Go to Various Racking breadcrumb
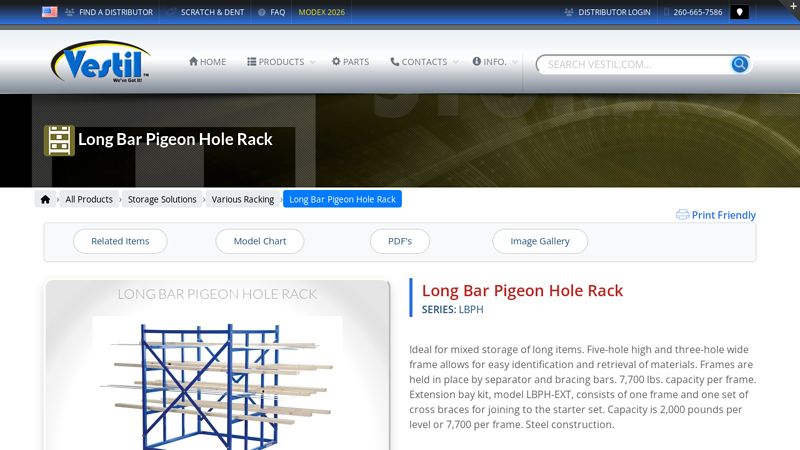This screenshot has width=800, height=450. coord(243,199)
